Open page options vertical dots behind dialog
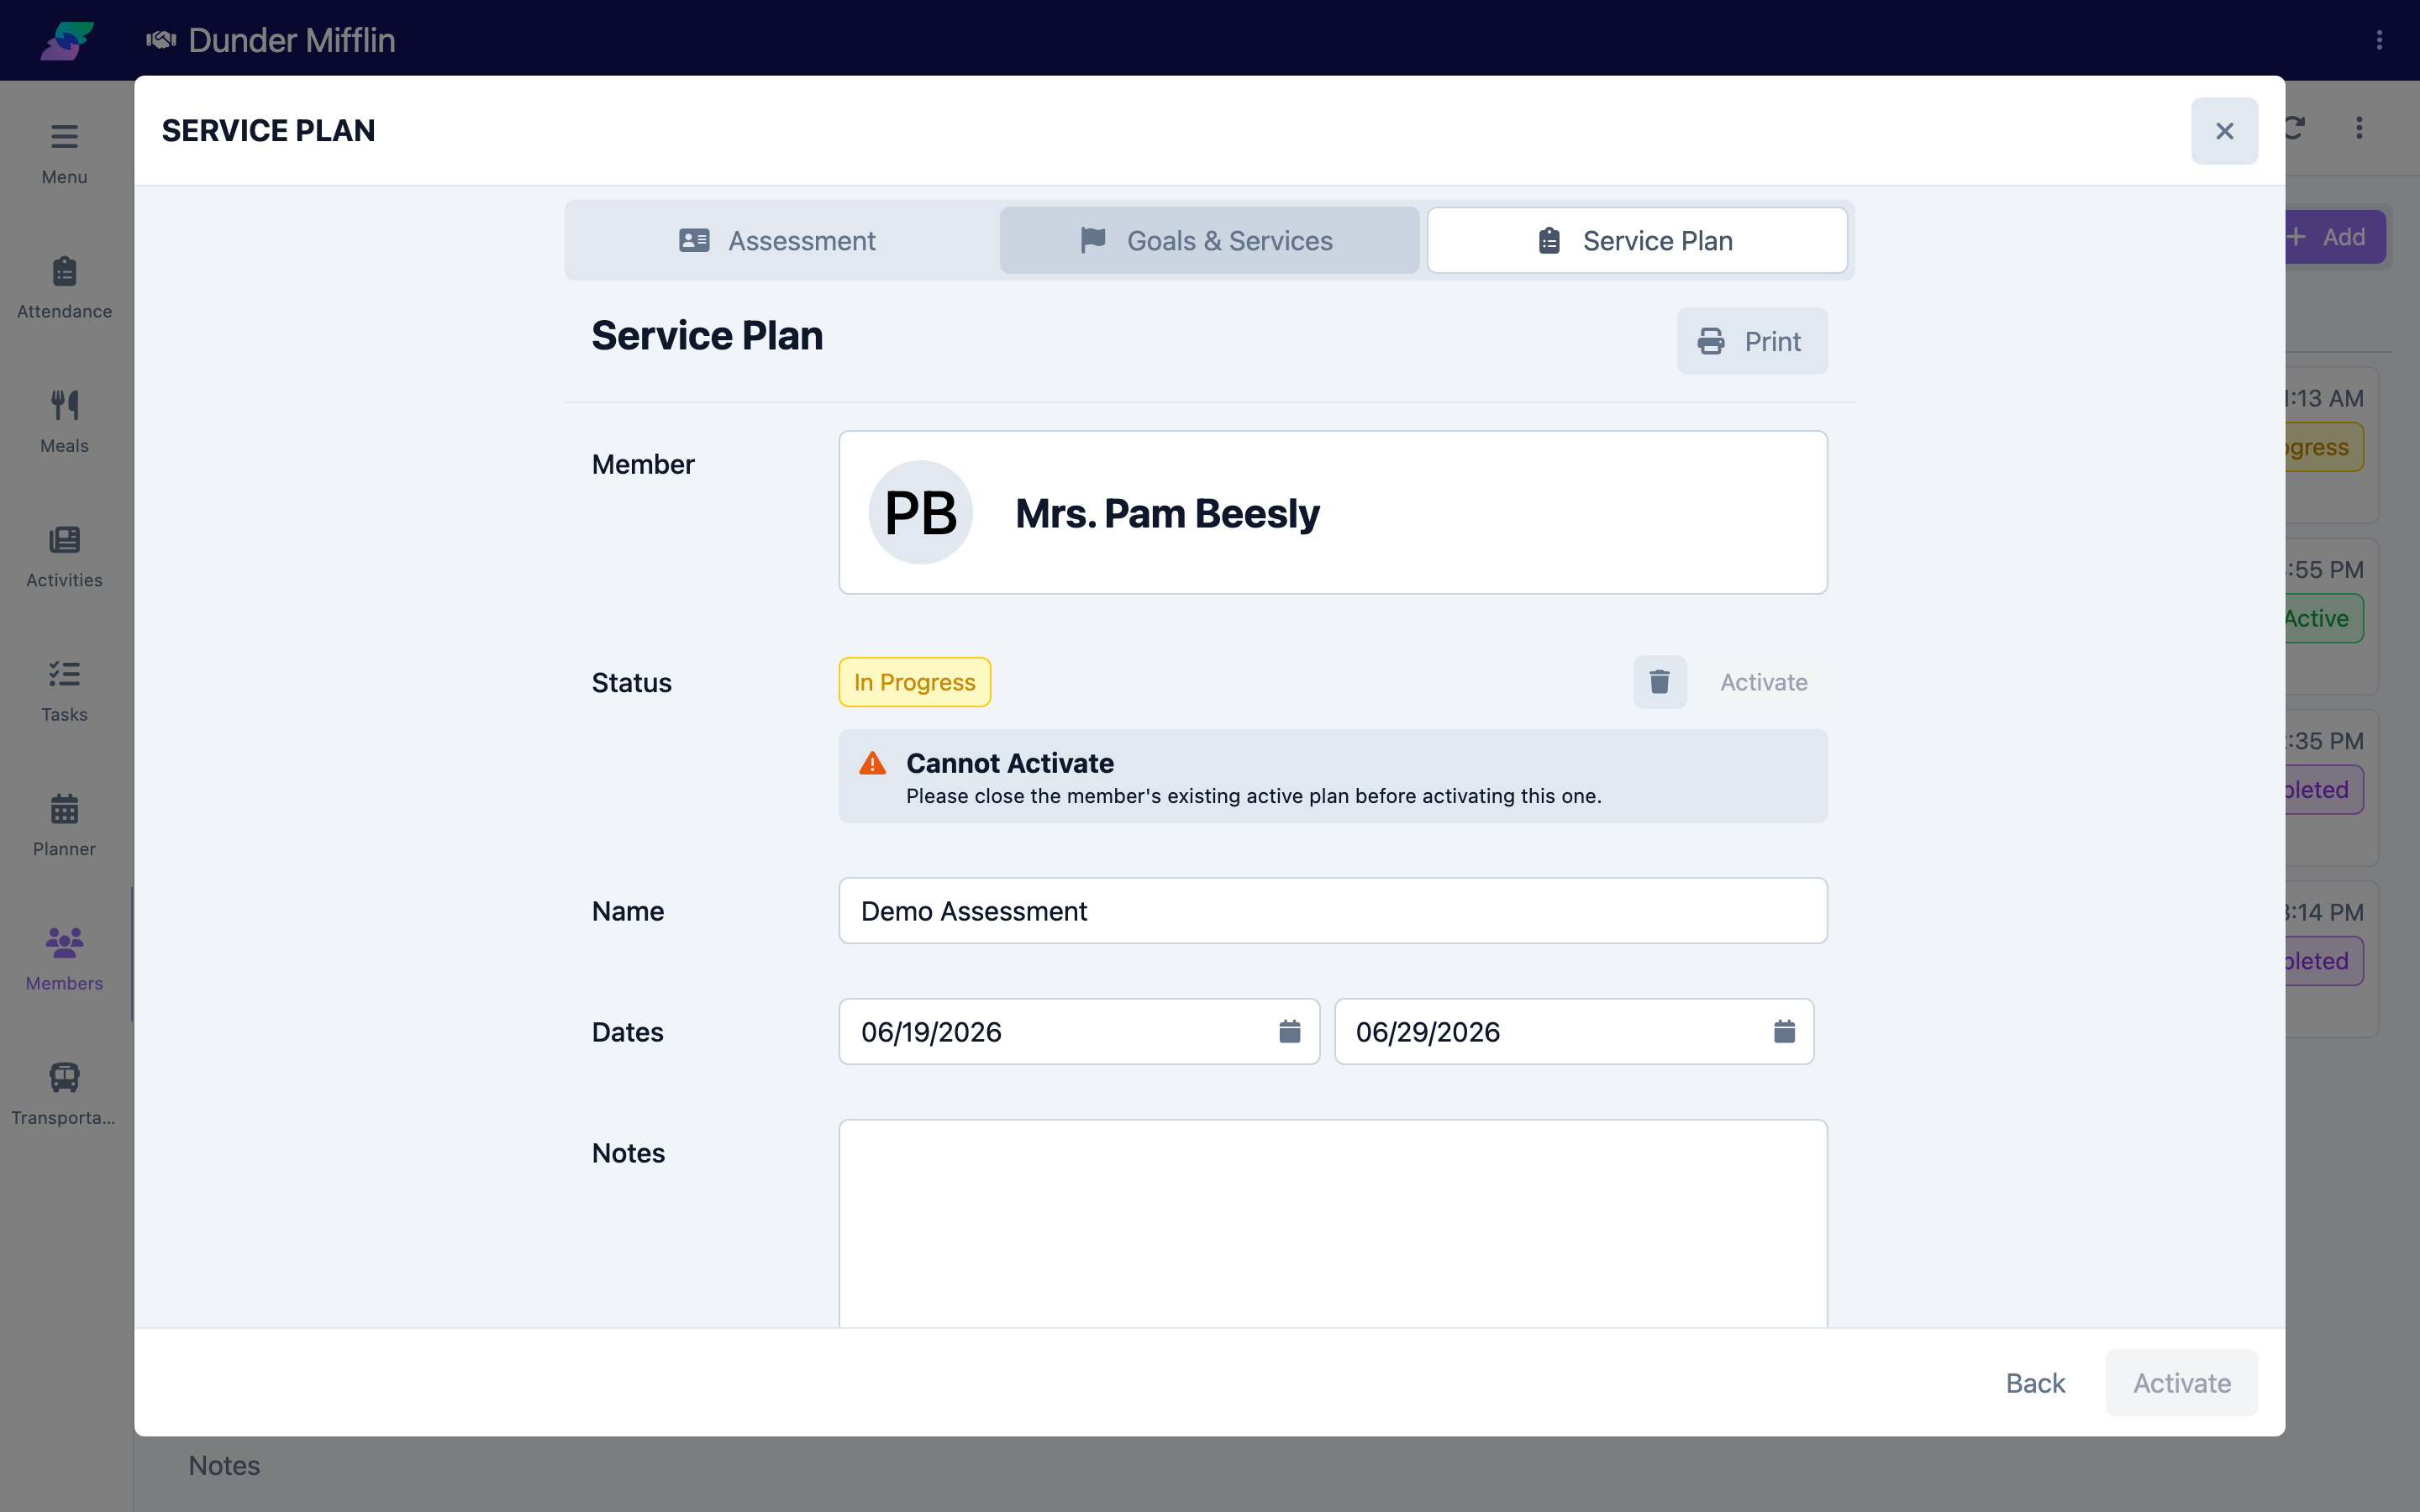 2359,128
